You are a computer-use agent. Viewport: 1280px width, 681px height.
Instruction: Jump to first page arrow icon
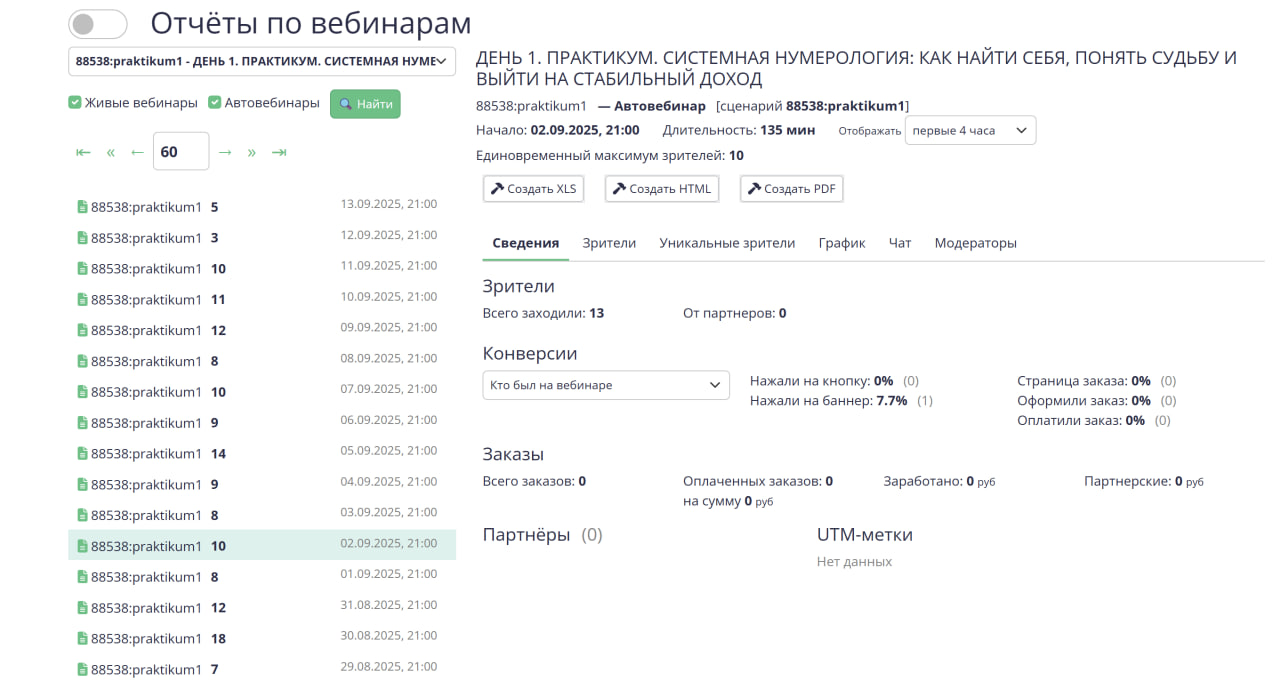tap(83, 152)
